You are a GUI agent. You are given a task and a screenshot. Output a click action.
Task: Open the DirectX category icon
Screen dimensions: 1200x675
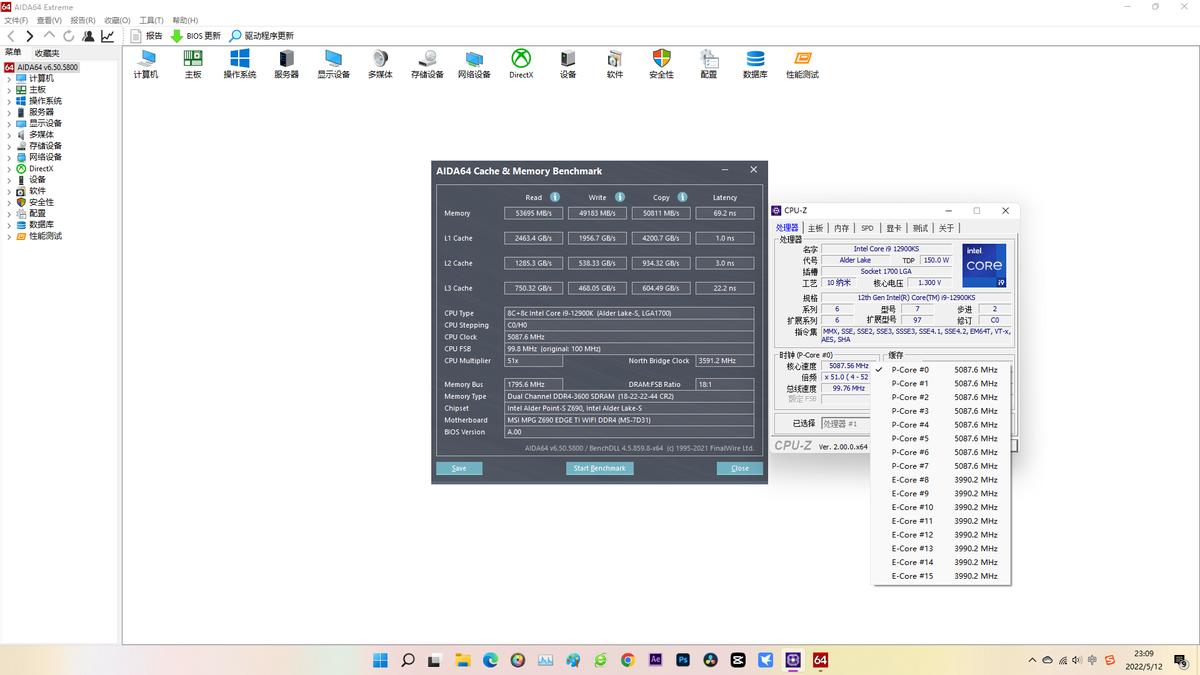click(x=520, y=60)
